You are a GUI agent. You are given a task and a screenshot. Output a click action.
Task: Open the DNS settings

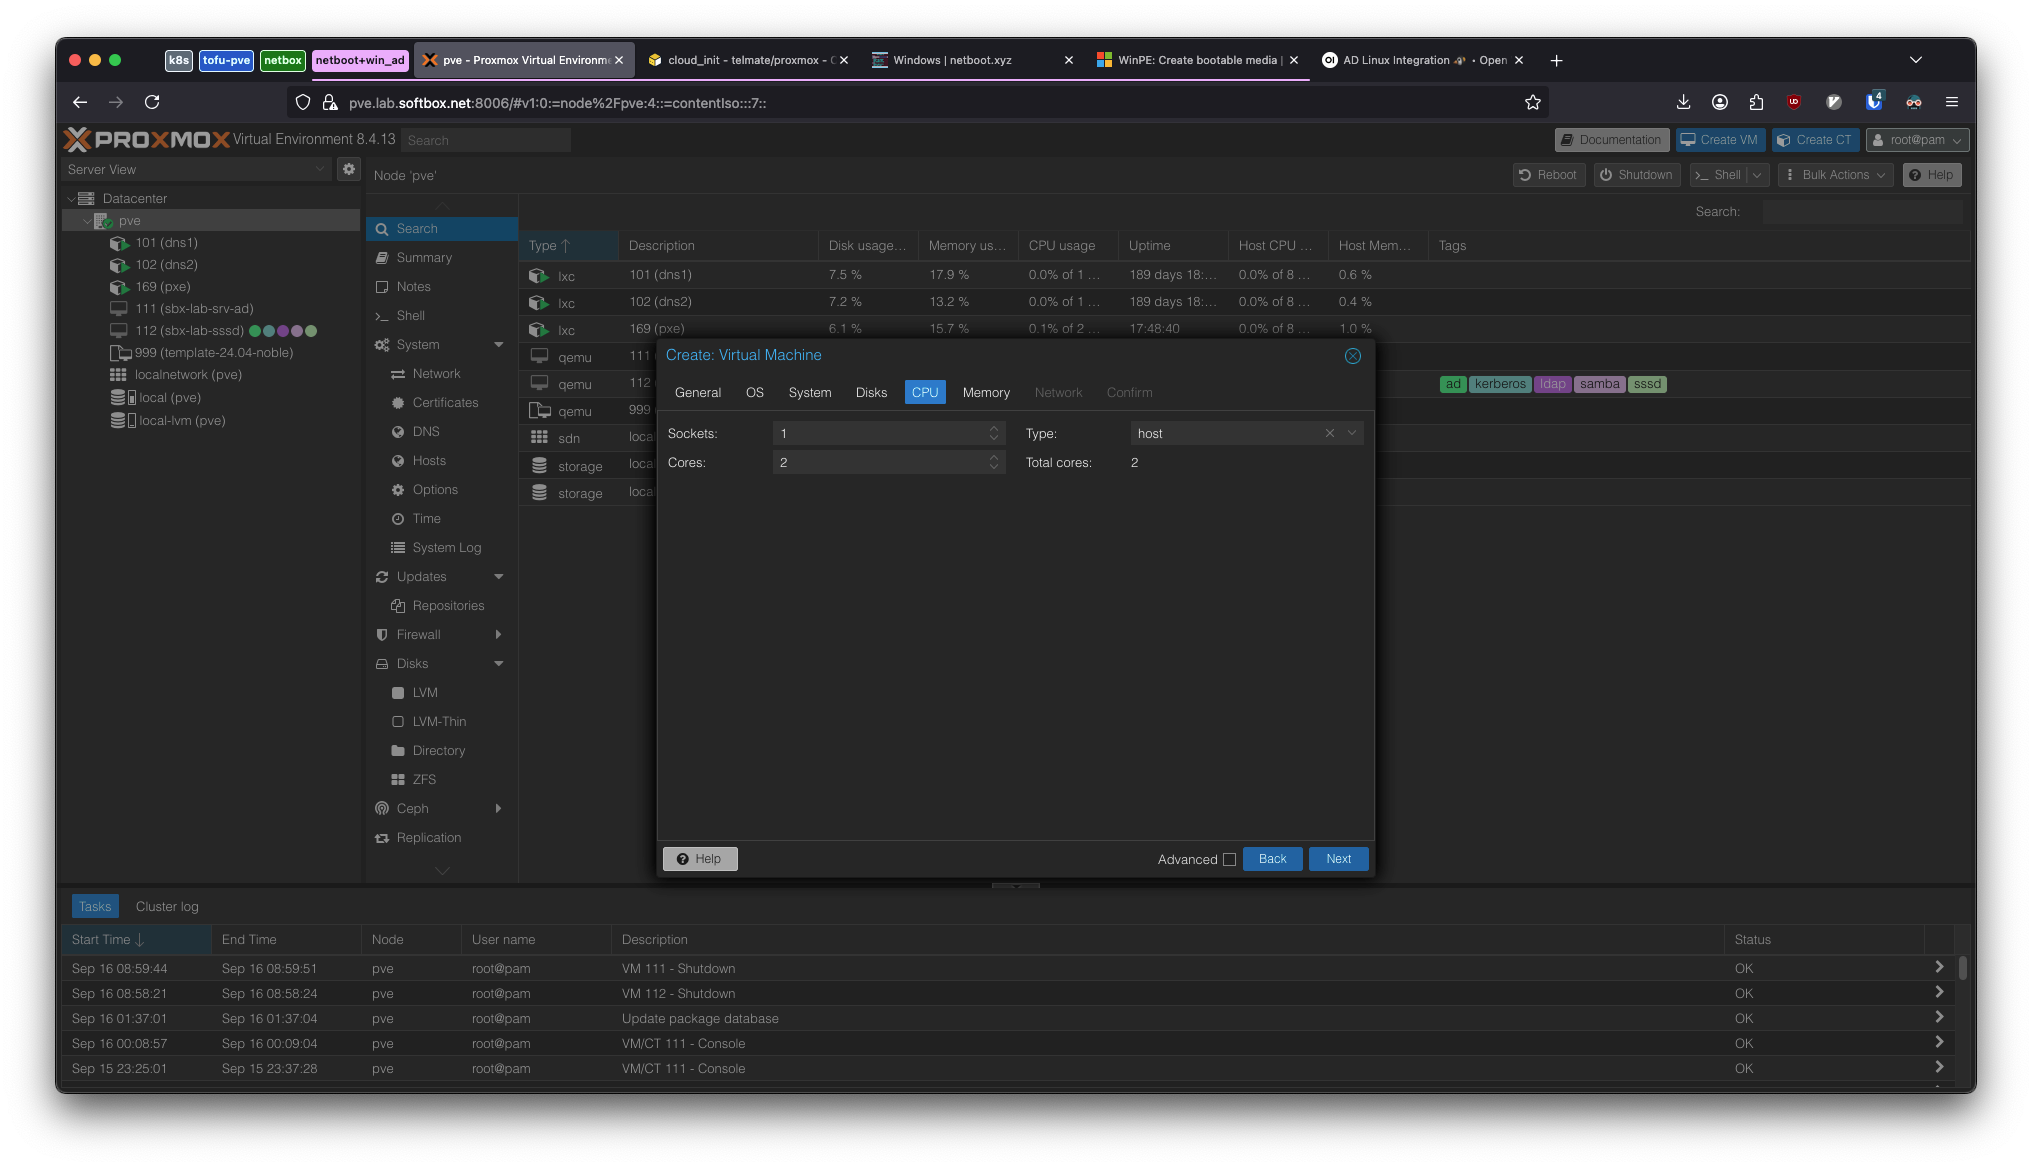pos(425,431)
